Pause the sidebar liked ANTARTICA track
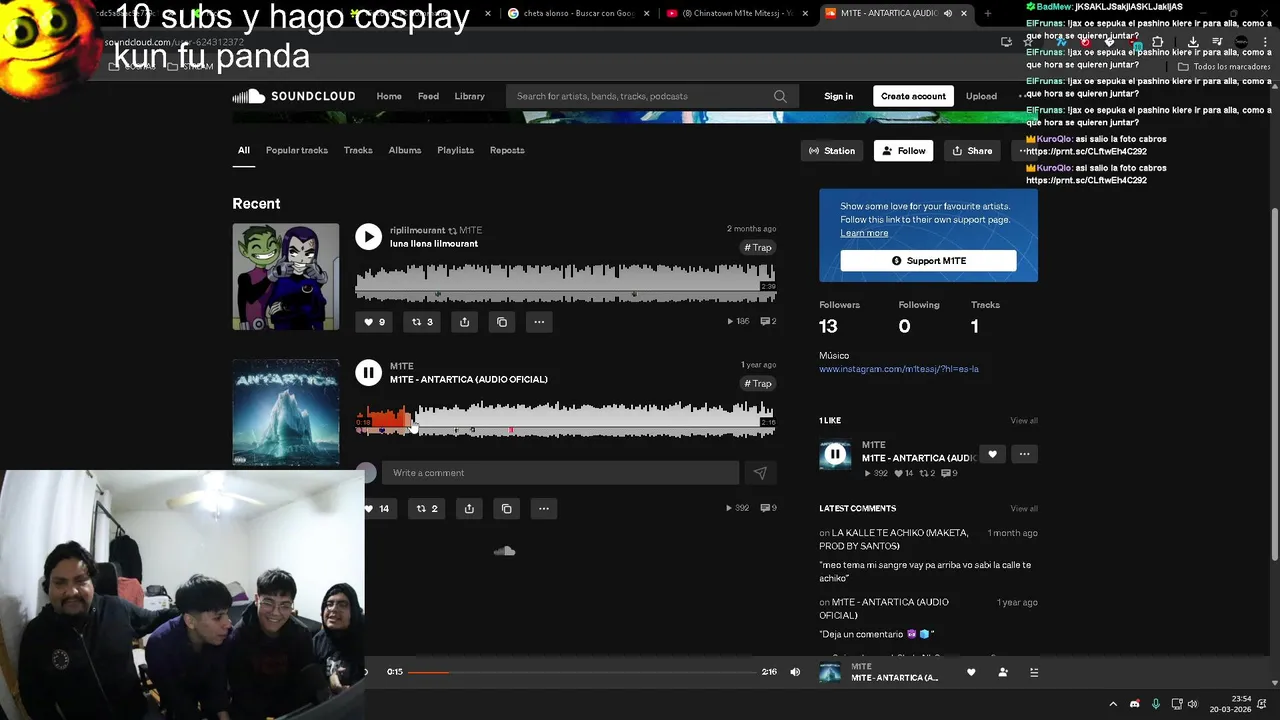 point(835,455)
